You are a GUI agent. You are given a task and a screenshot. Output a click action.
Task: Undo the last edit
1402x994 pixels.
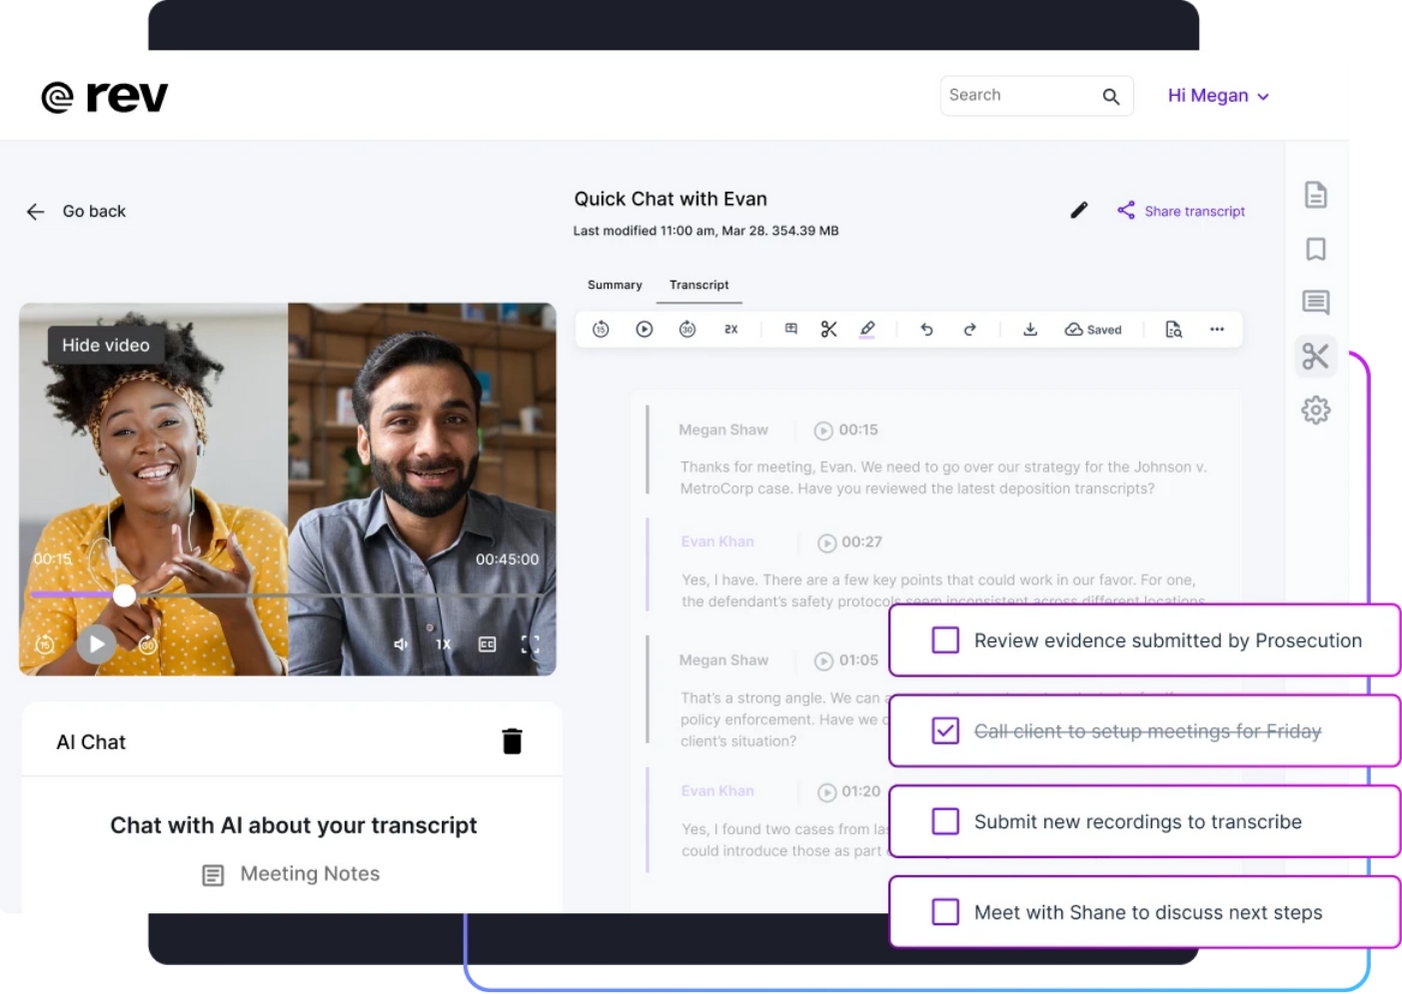pyautogui.click(x=927, y=329)
